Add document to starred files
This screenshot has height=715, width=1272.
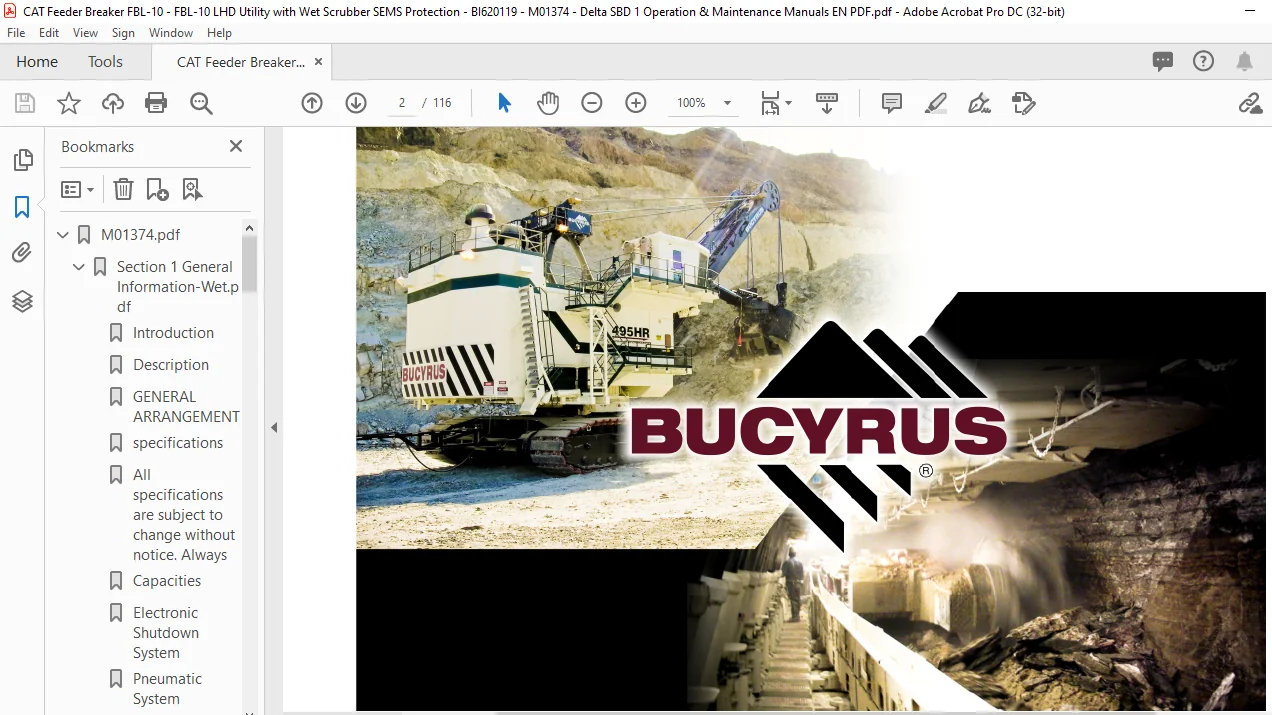click(69, 103)
